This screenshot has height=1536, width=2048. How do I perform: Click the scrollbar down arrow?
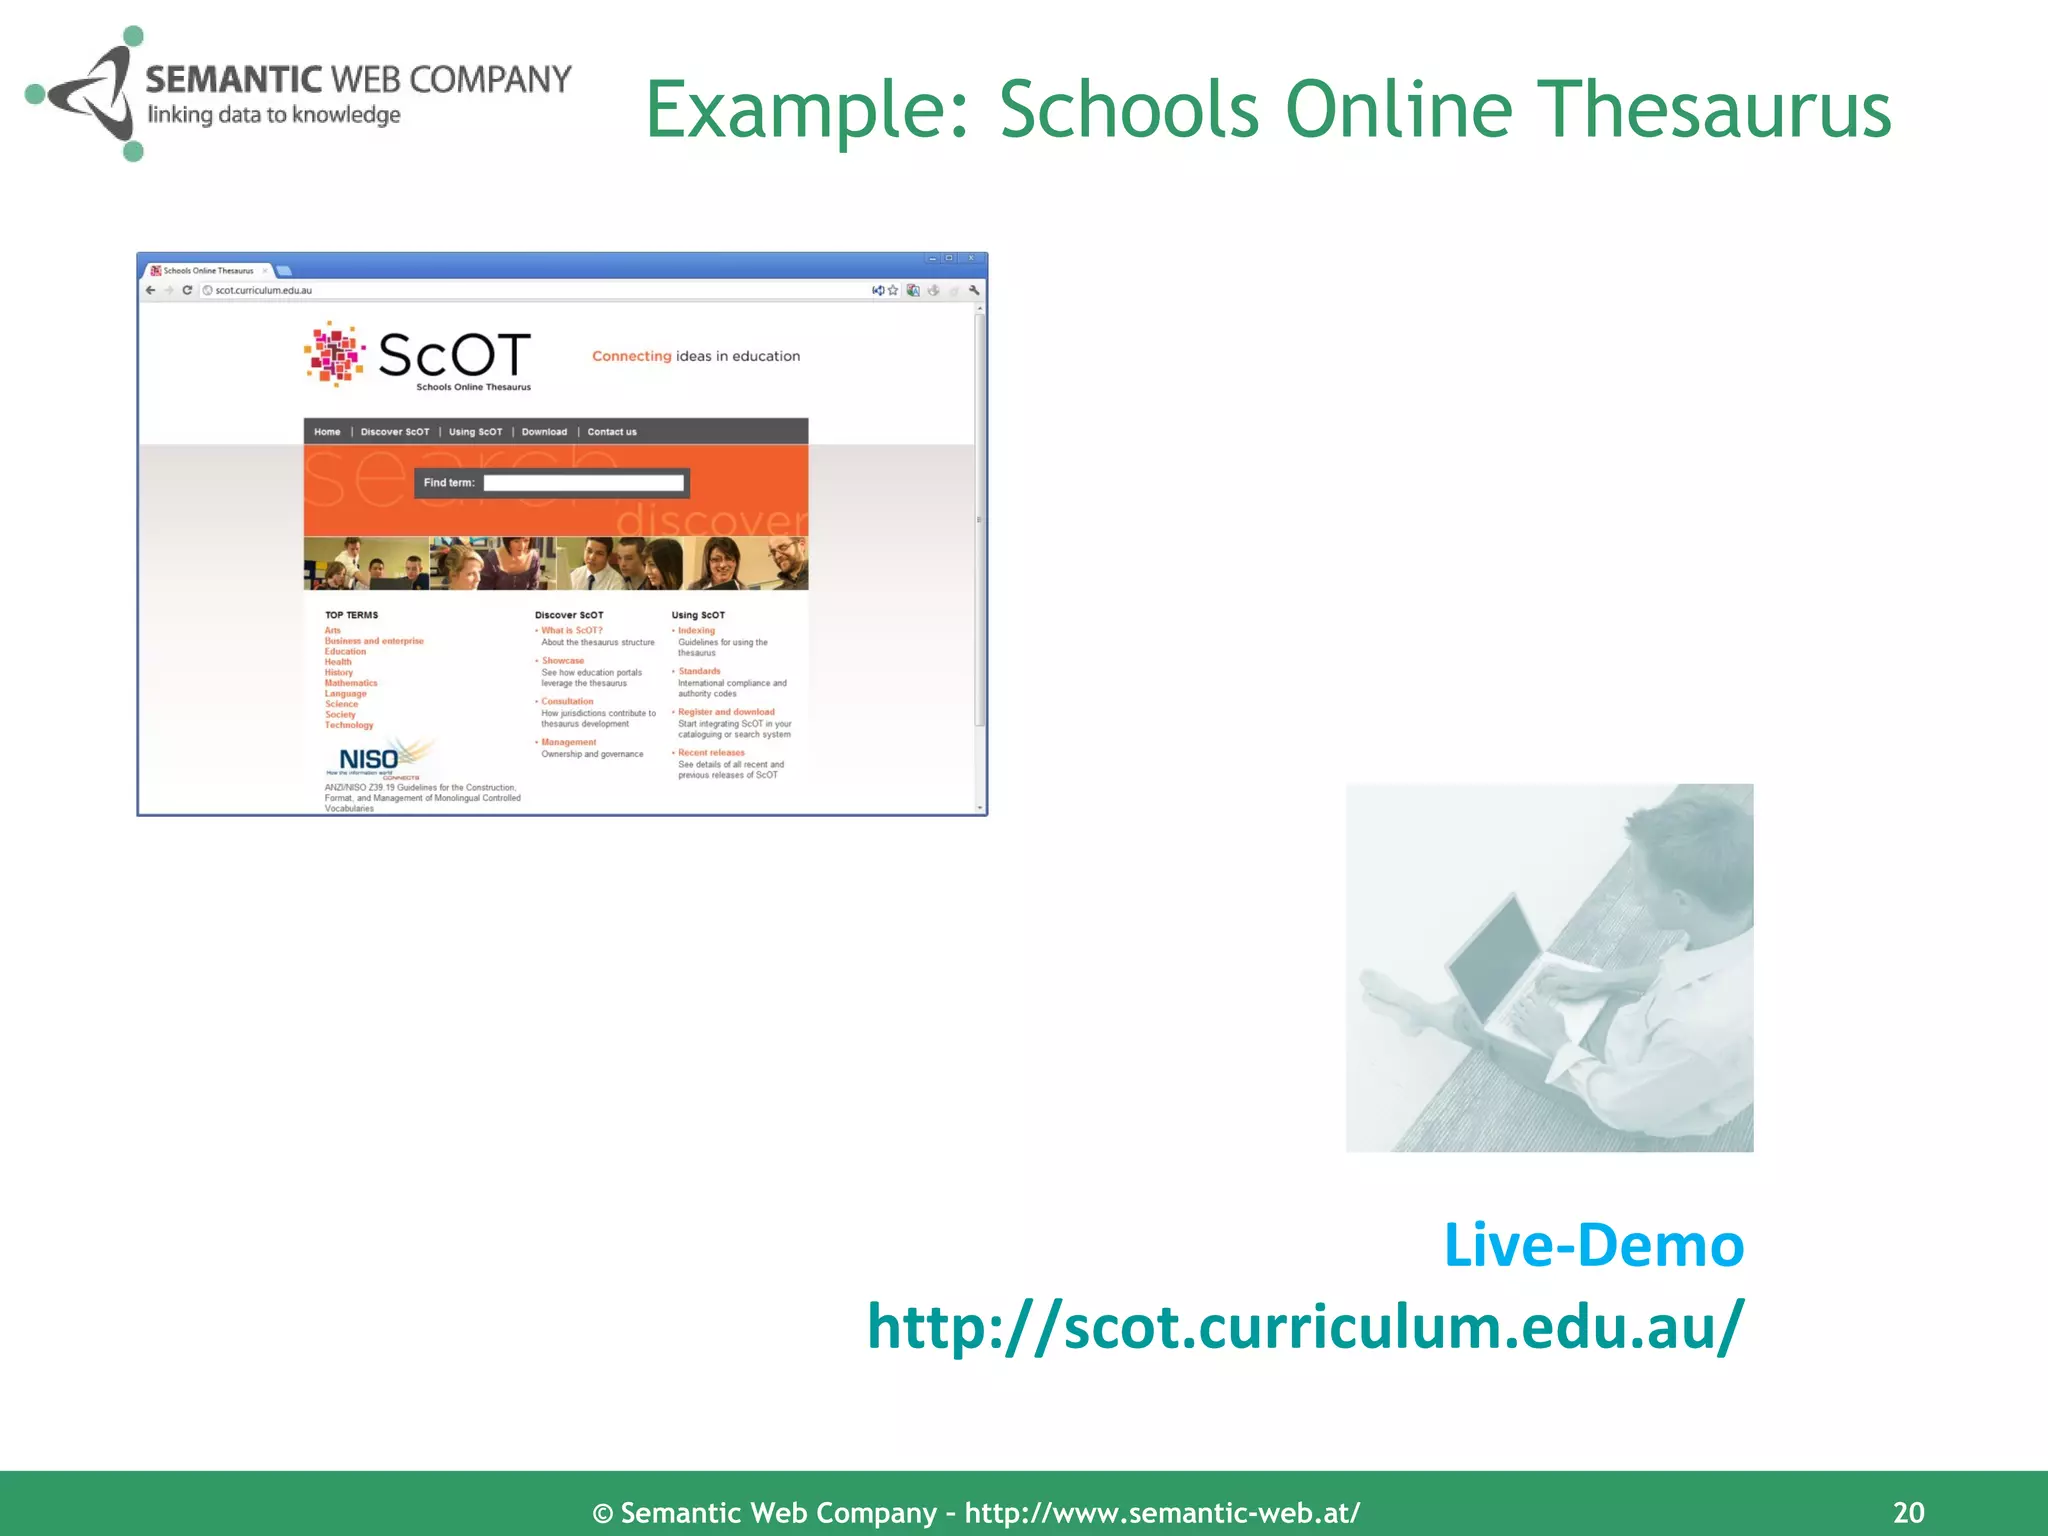click(x=980, y=807)
